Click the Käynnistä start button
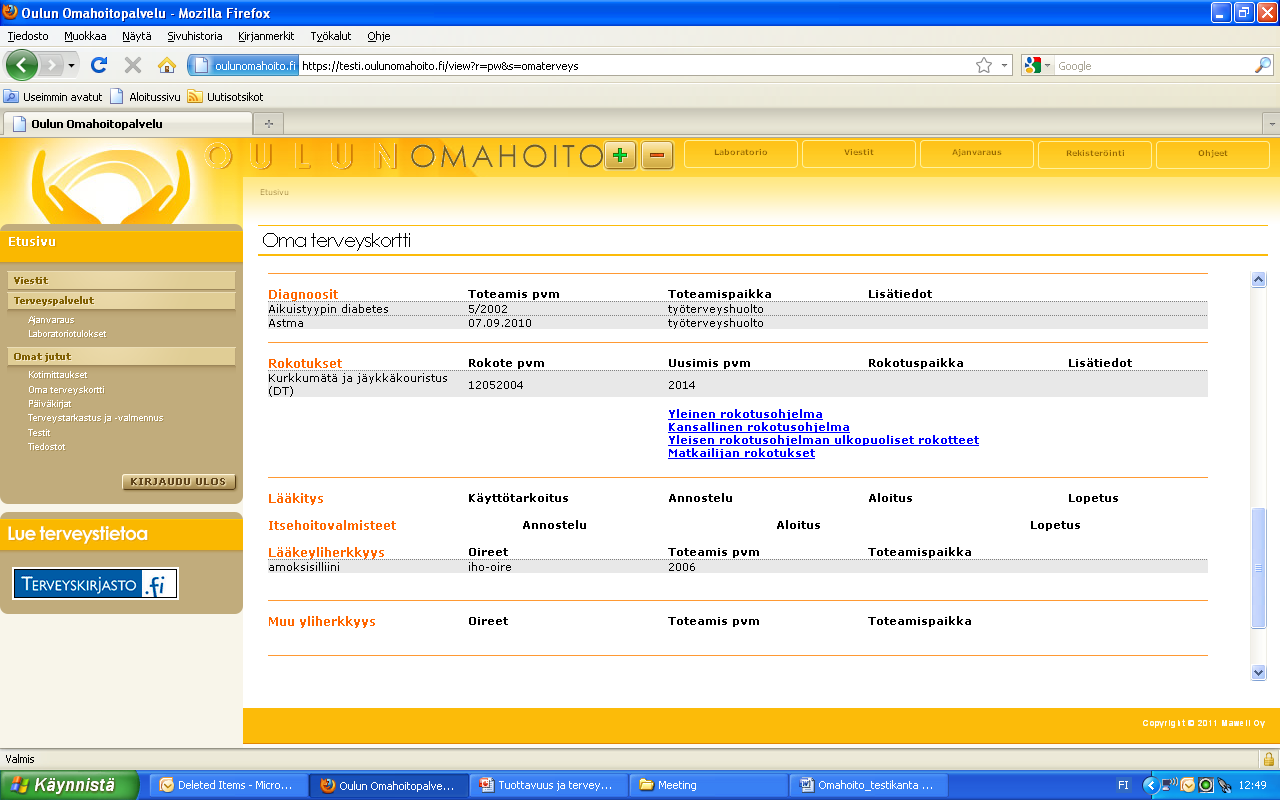The width and height of the screenshot is (1280, 800). tap(69, 785)
